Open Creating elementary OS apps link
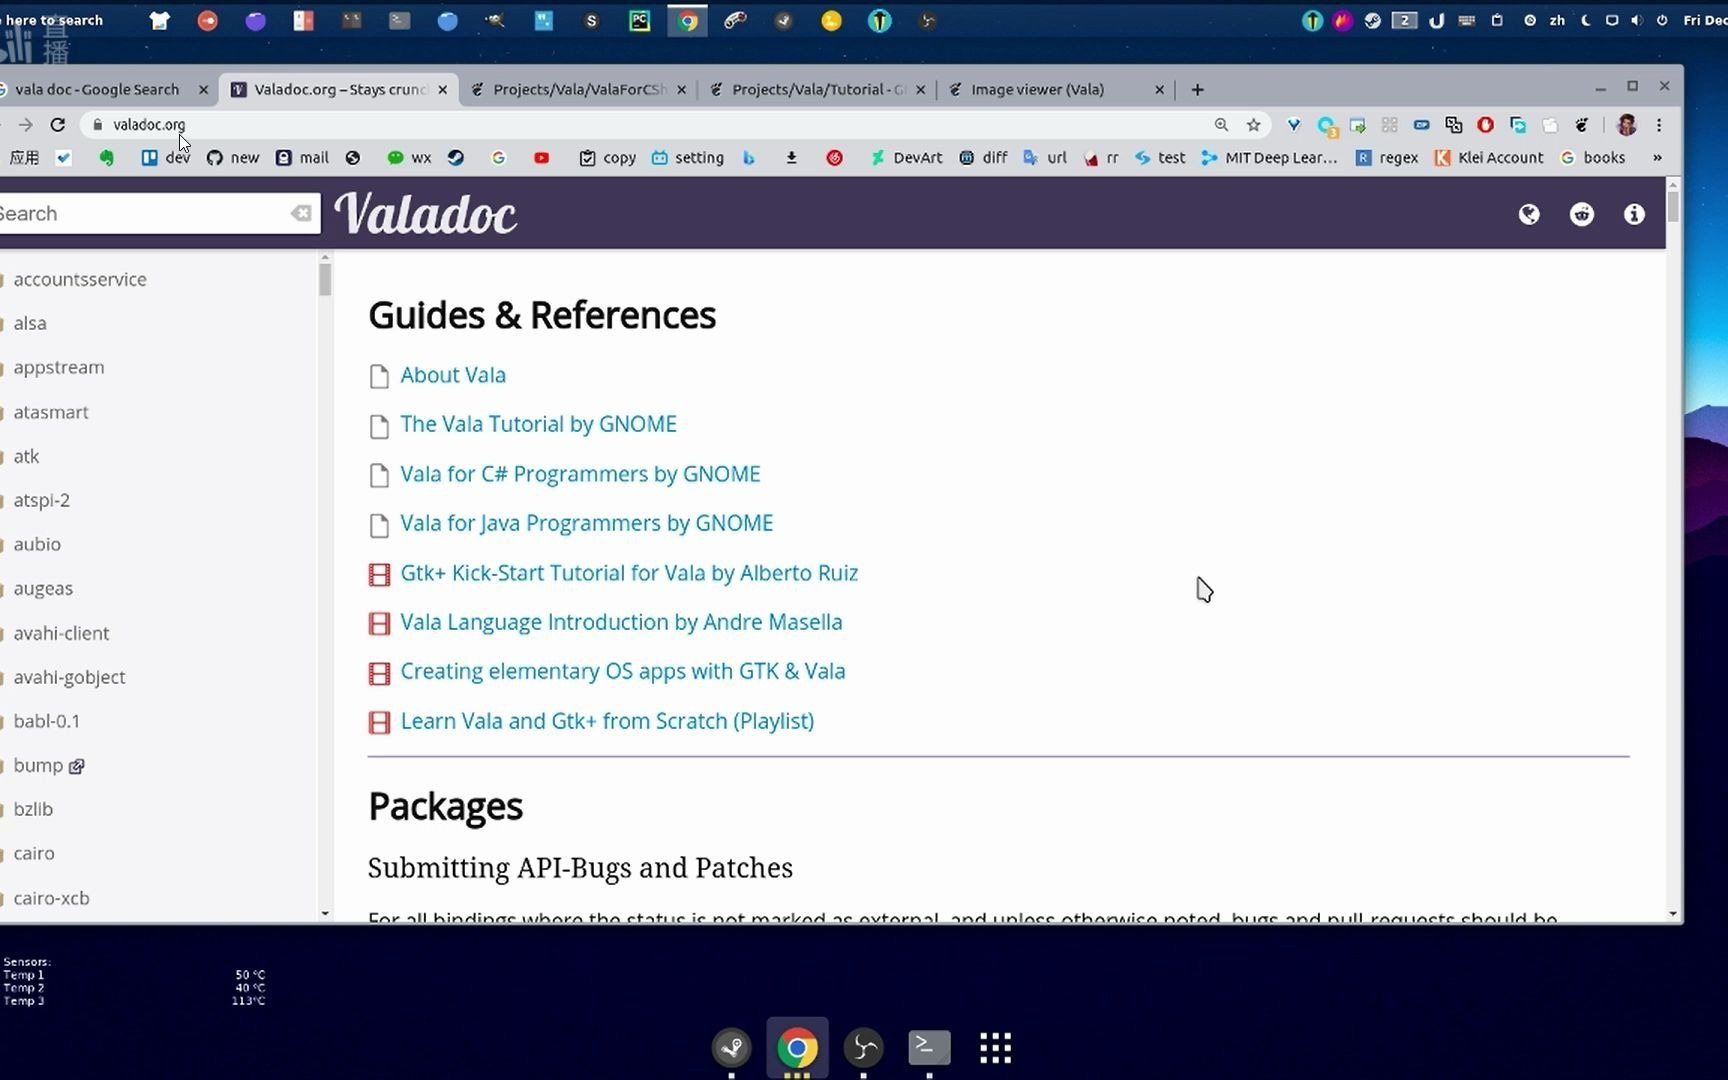Viewport: 1728px width, 1080px height. (622, 671)
